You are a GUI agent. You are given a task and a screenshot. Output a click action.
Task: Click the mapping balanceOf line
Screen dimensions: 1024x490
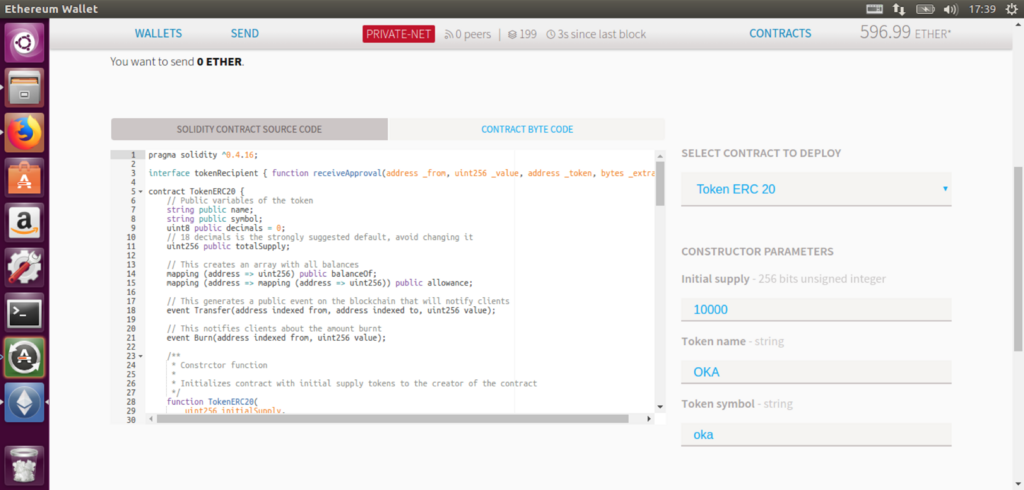[272, 274]
